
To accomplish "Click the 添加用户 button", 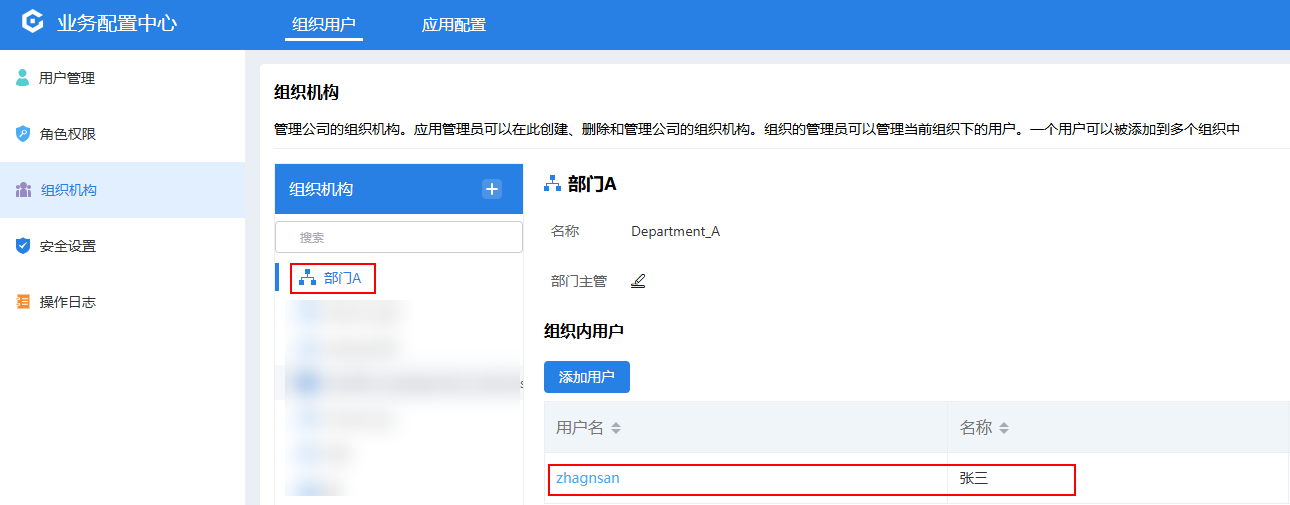I will pyautogui.click(x=587, y=377).
